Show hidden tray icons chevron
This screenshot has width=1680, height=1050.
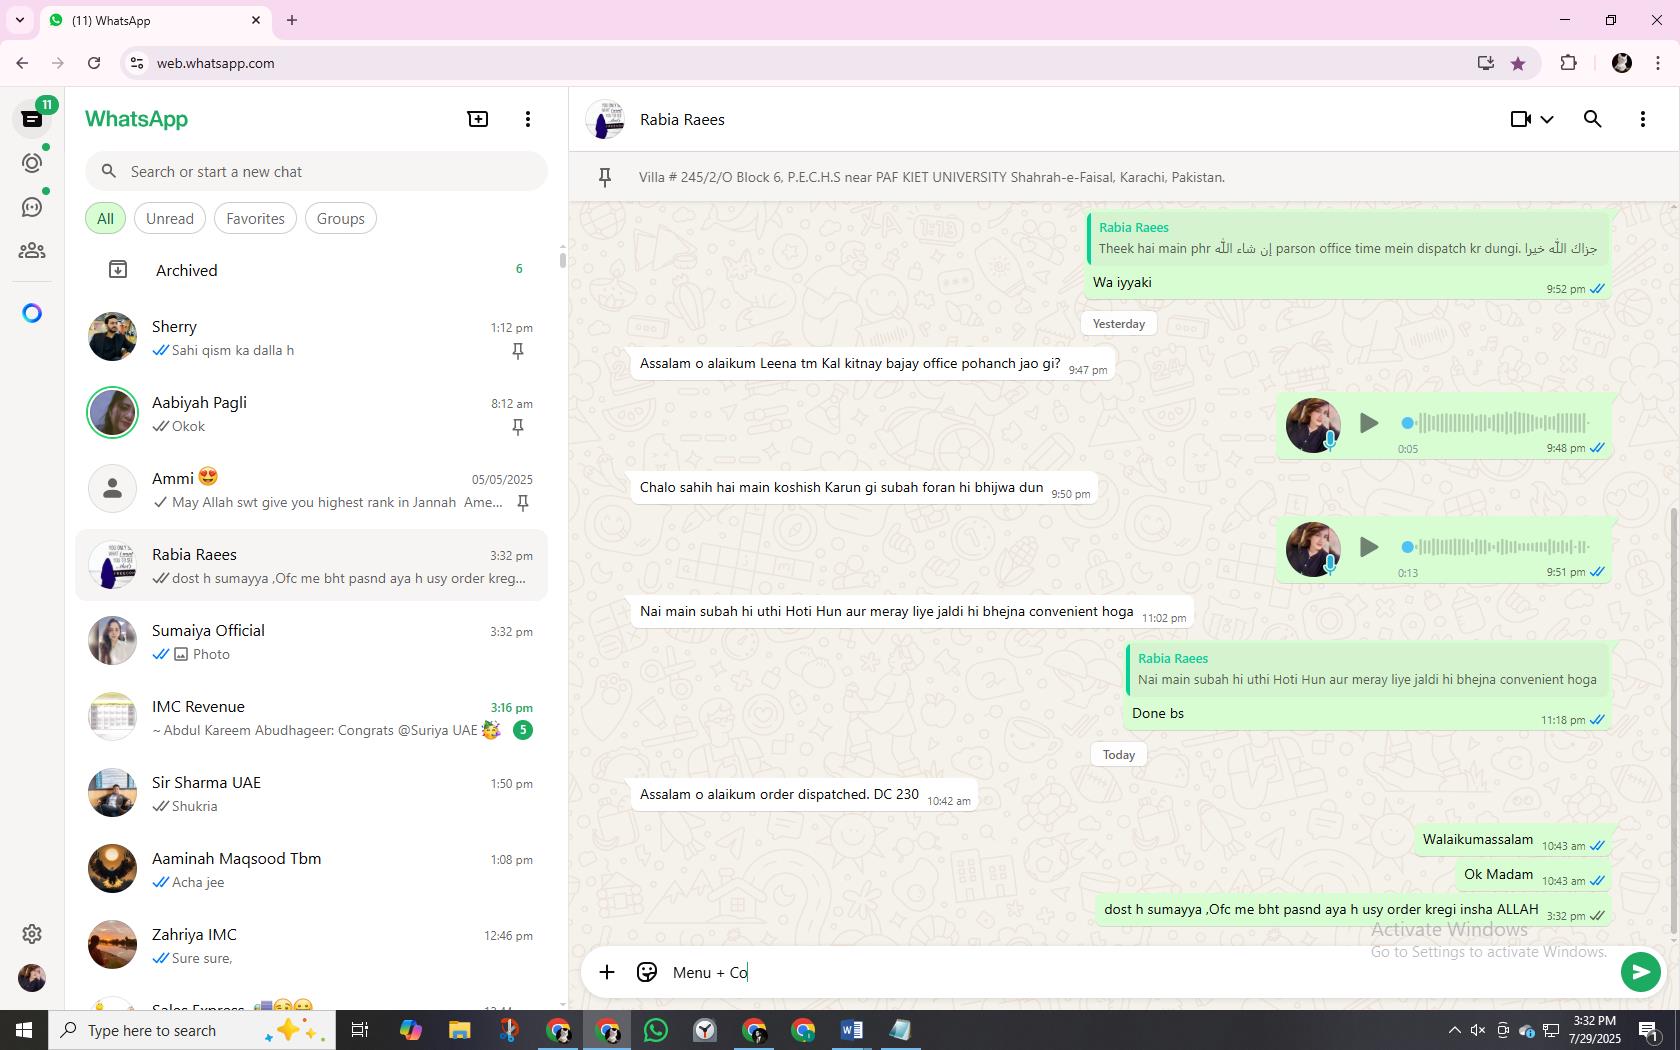coord(1454,1030)
